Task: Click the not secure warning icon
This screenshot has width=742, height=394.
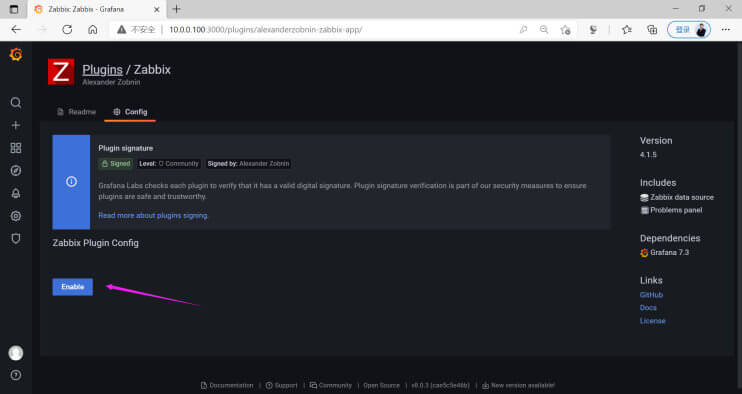Action: click(122, 29)
